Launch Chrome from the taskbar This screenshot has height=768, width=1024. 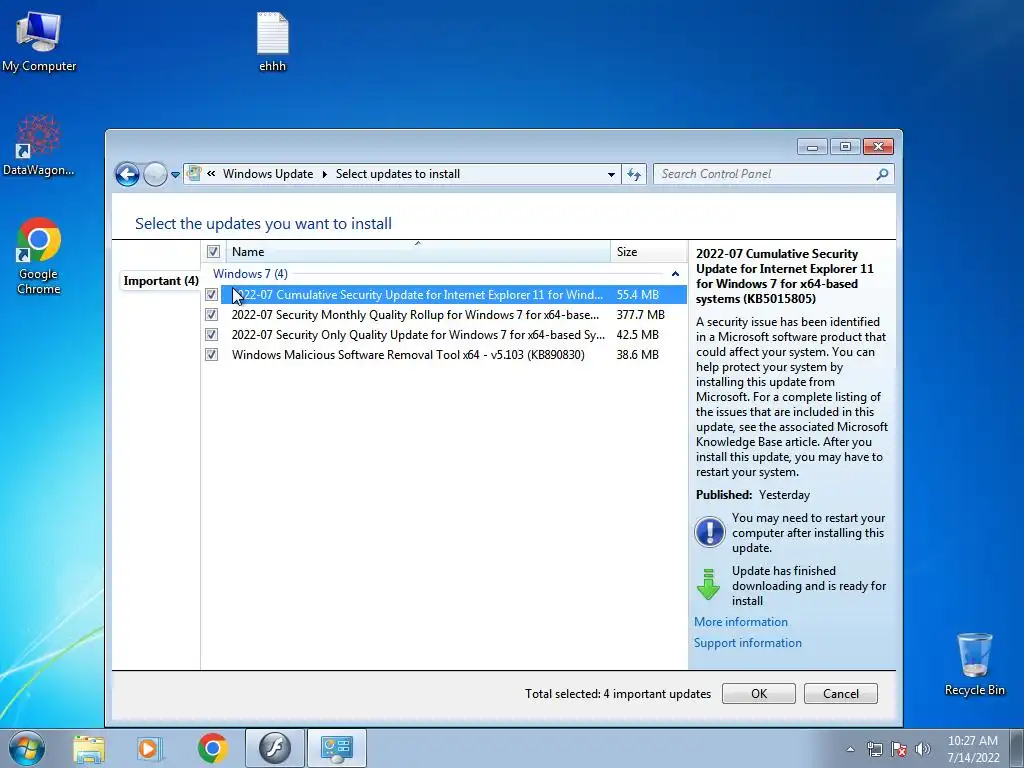point(212,748)
